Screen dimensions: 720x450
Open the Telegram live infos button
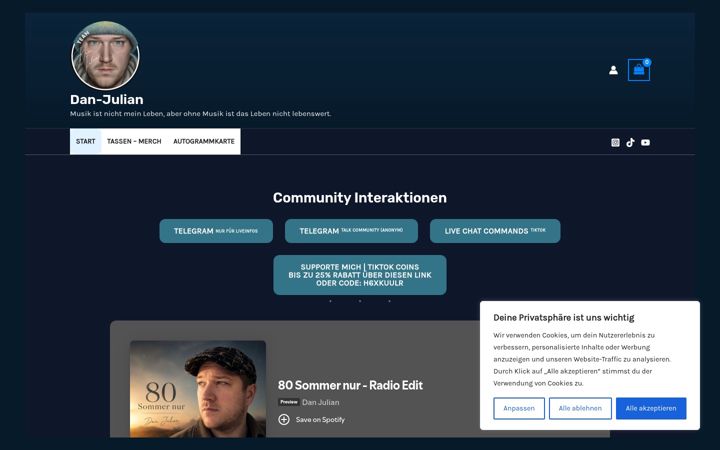[216, 231]
